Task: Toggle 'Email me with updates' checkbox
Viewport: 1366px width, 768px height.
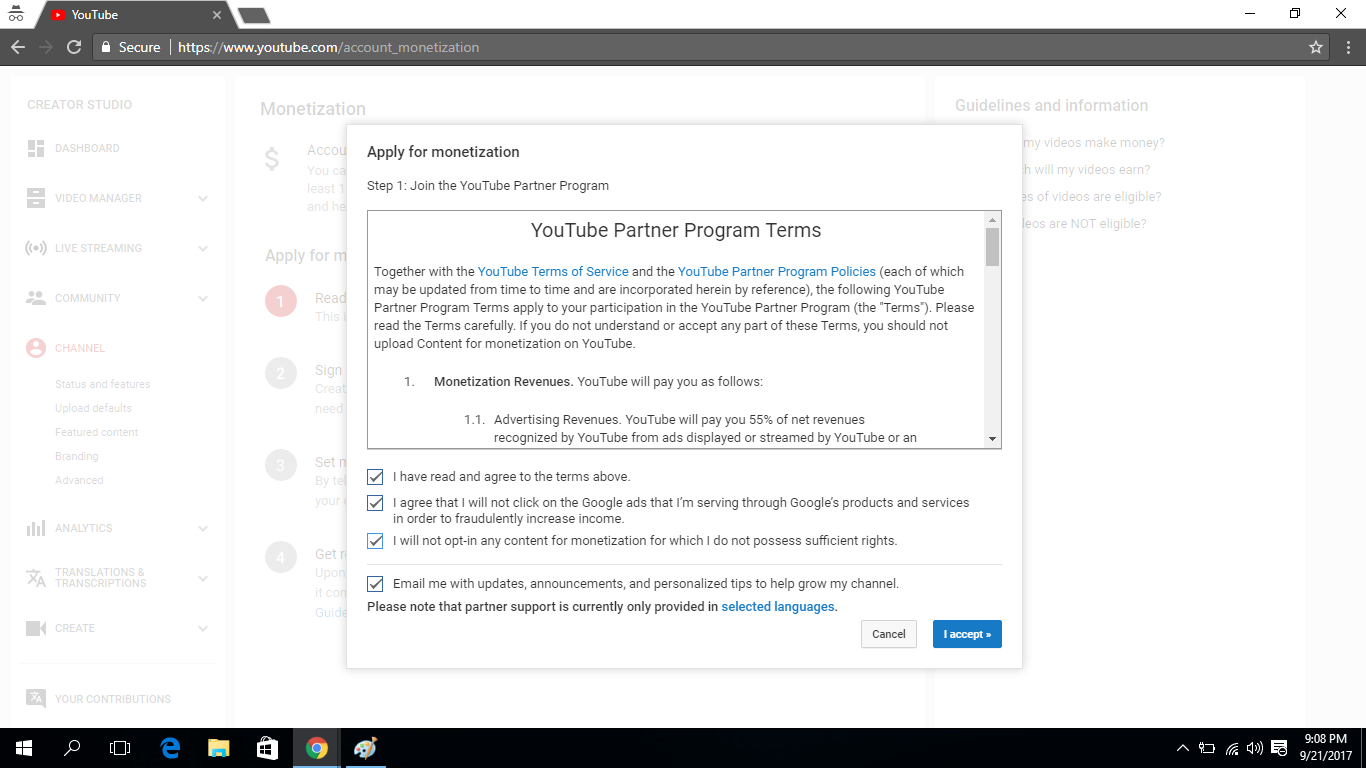Action: click(x=375, y=584)
